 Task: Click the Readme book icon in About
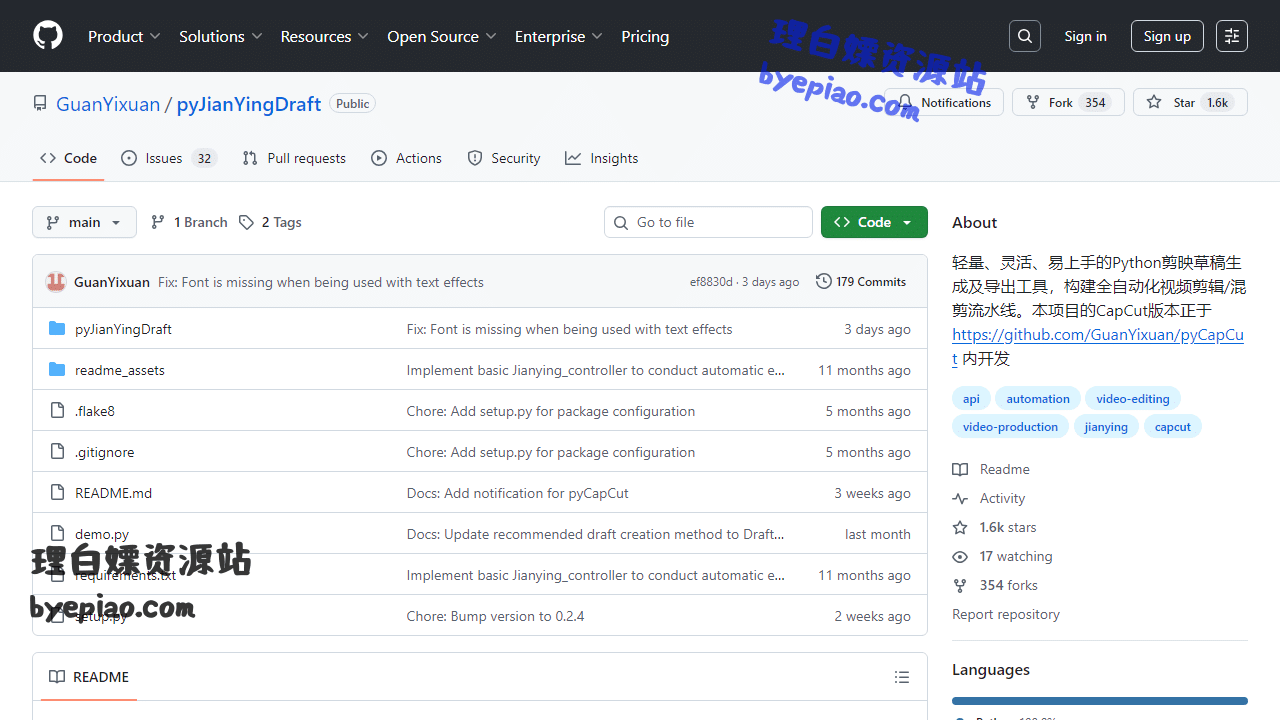point(960,469)
